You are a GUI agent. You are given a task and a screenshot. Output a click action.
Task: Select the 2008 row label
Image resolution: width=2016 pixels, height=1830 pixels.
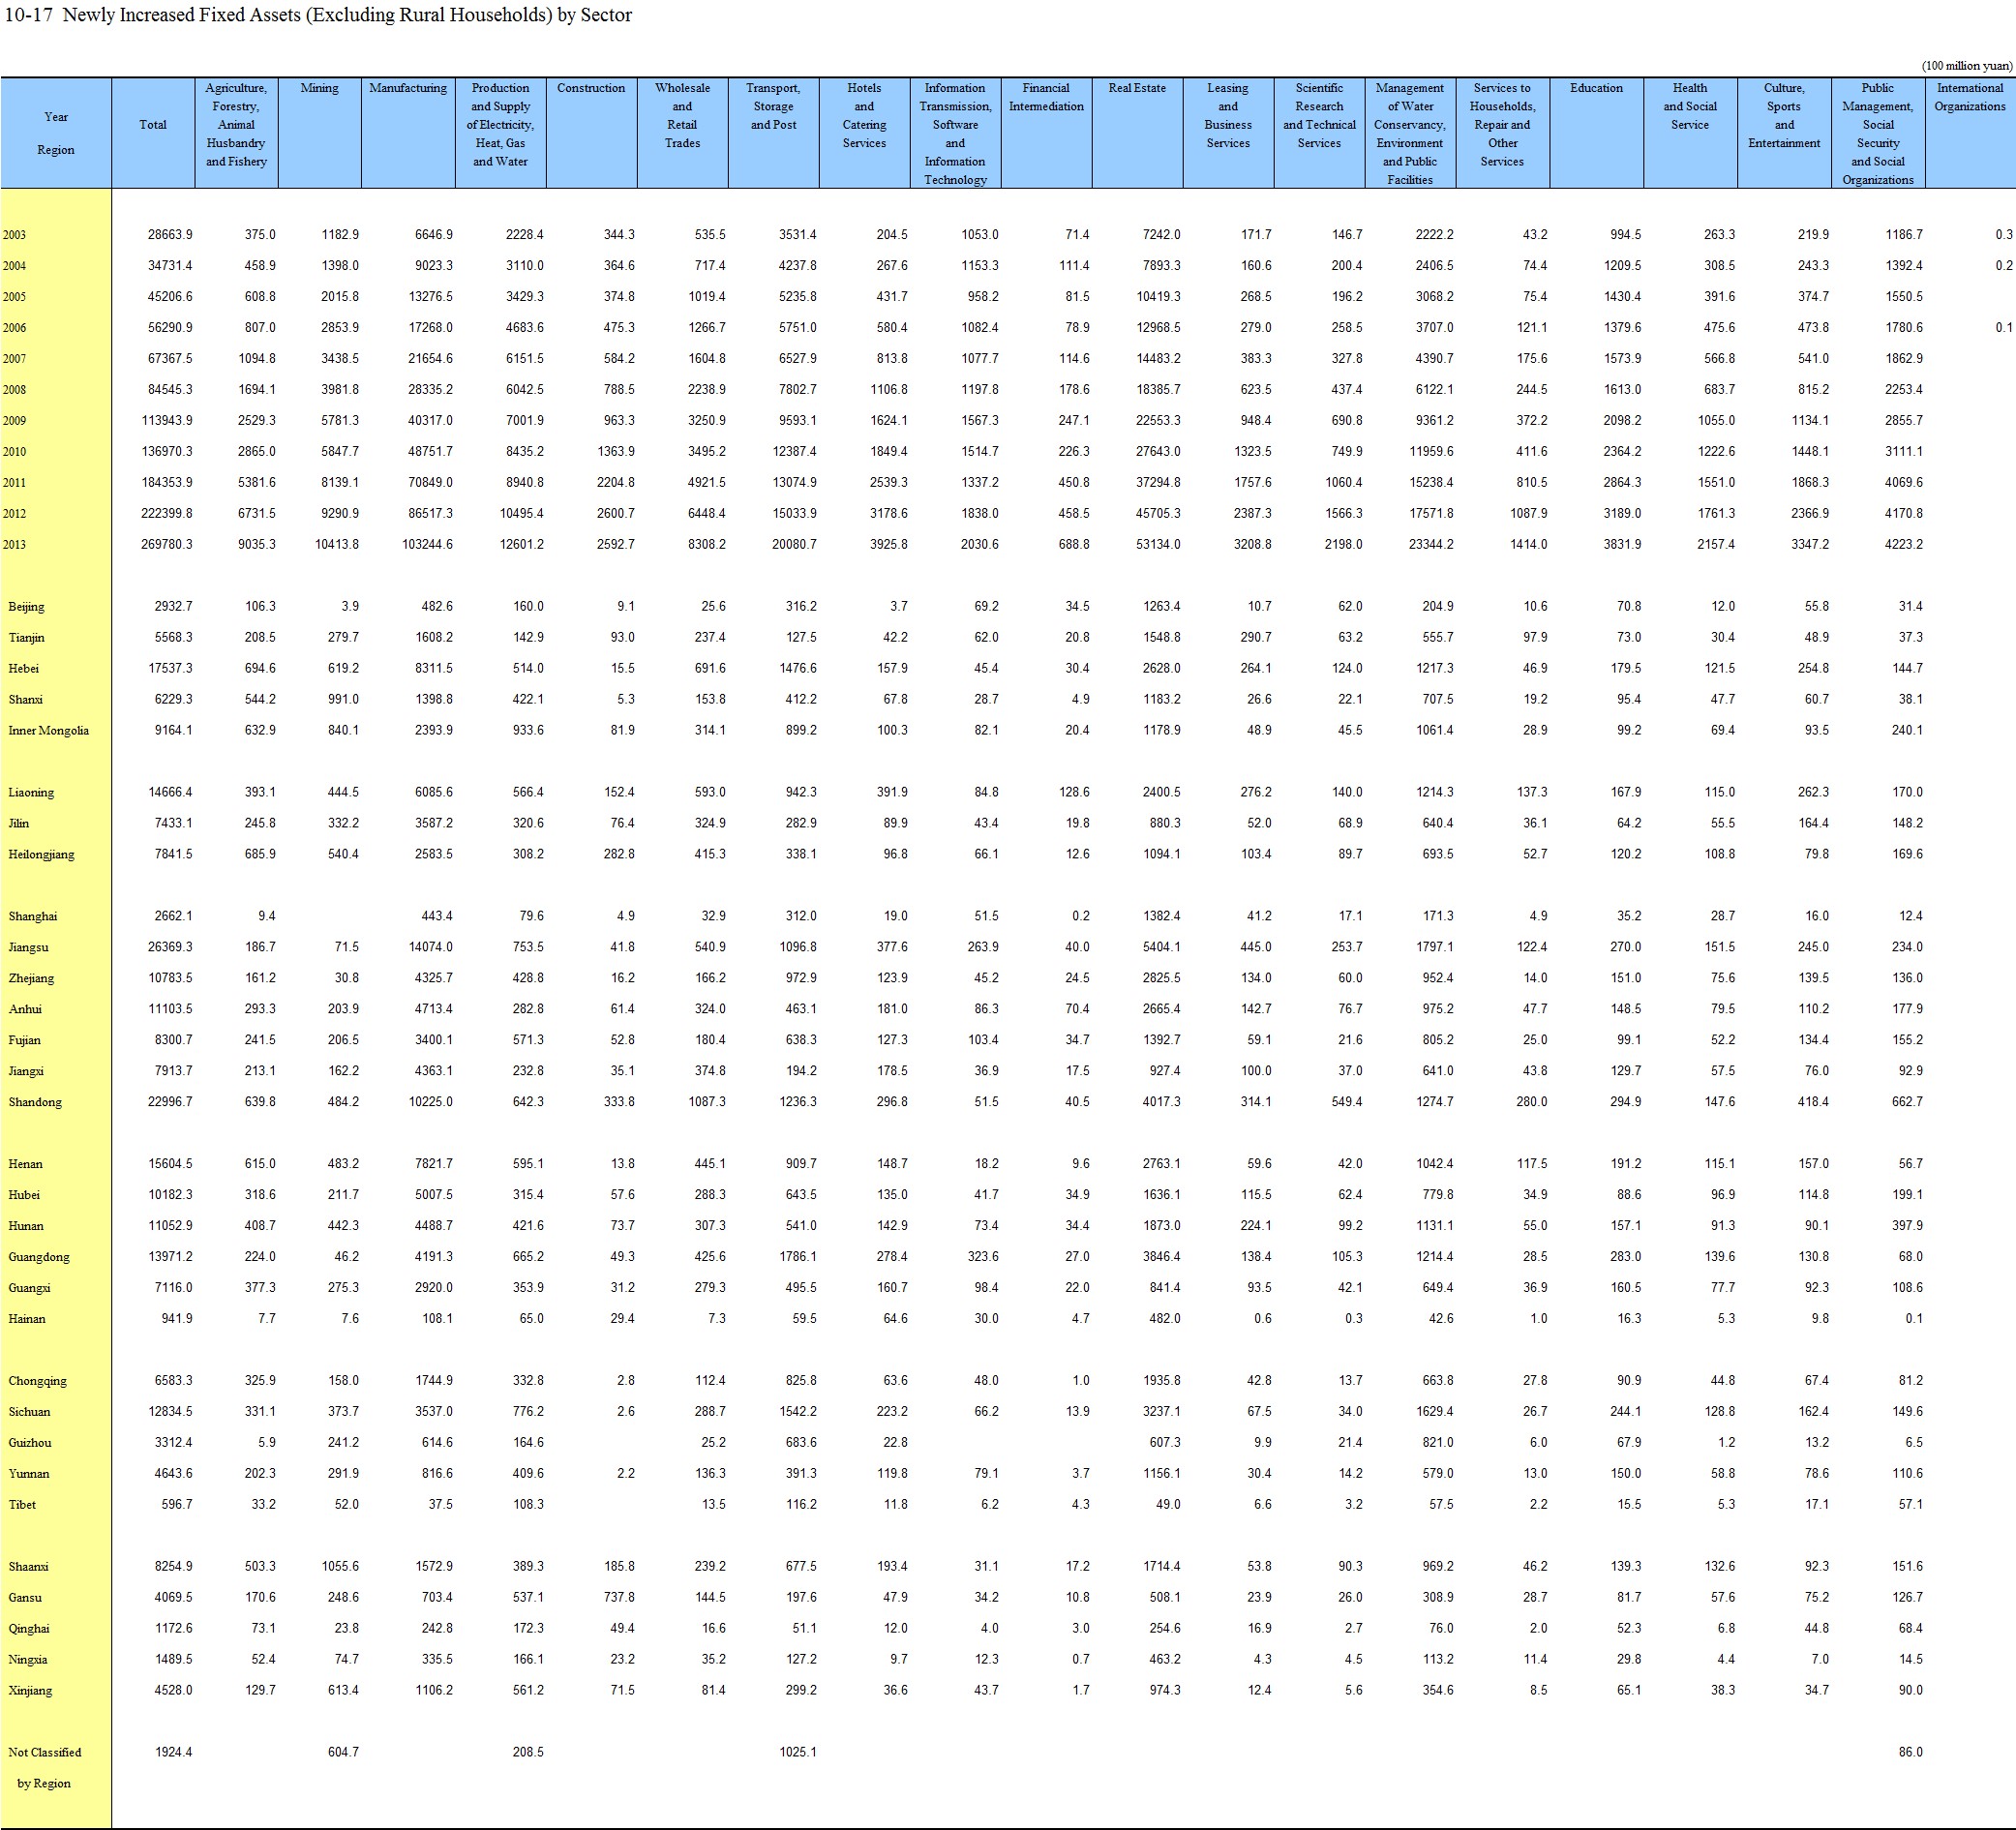point(14,390)
